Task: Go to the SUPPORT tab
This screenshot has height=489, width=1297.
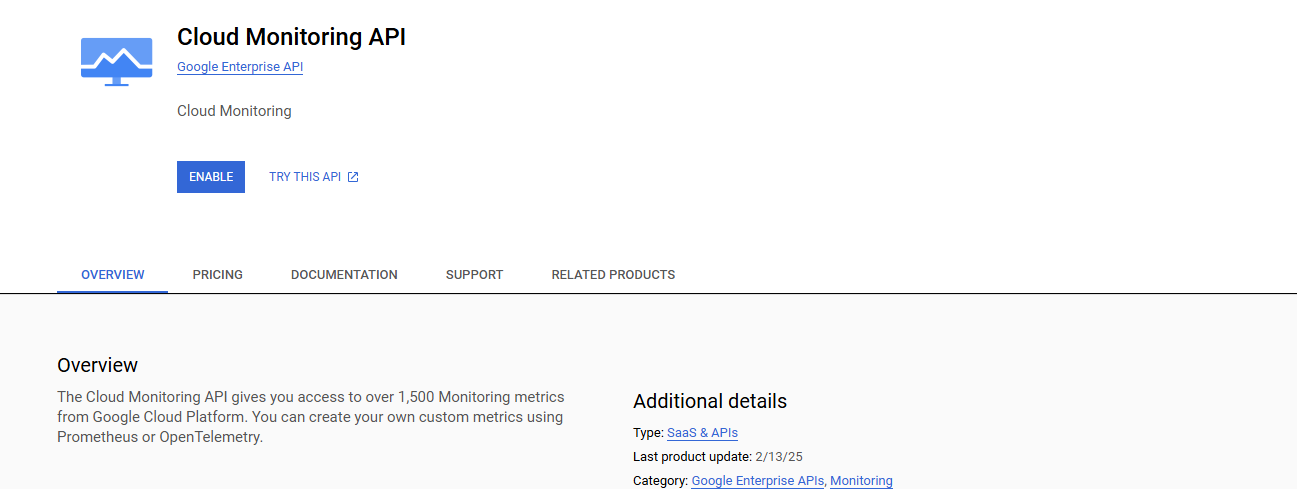Action: click(x=475, y=275)
